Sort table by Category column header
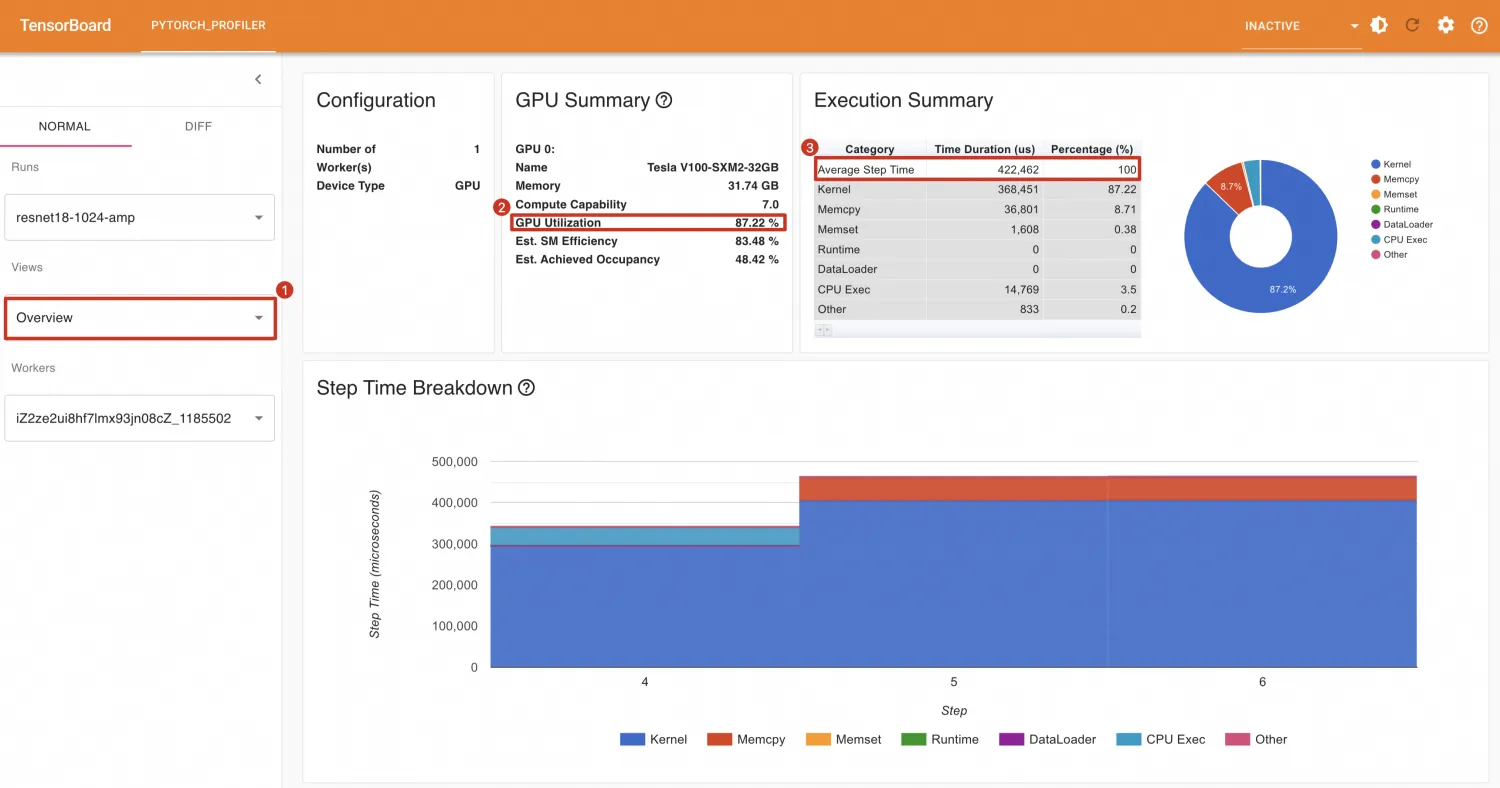The image size is (1500, 788). click(870, 149)
